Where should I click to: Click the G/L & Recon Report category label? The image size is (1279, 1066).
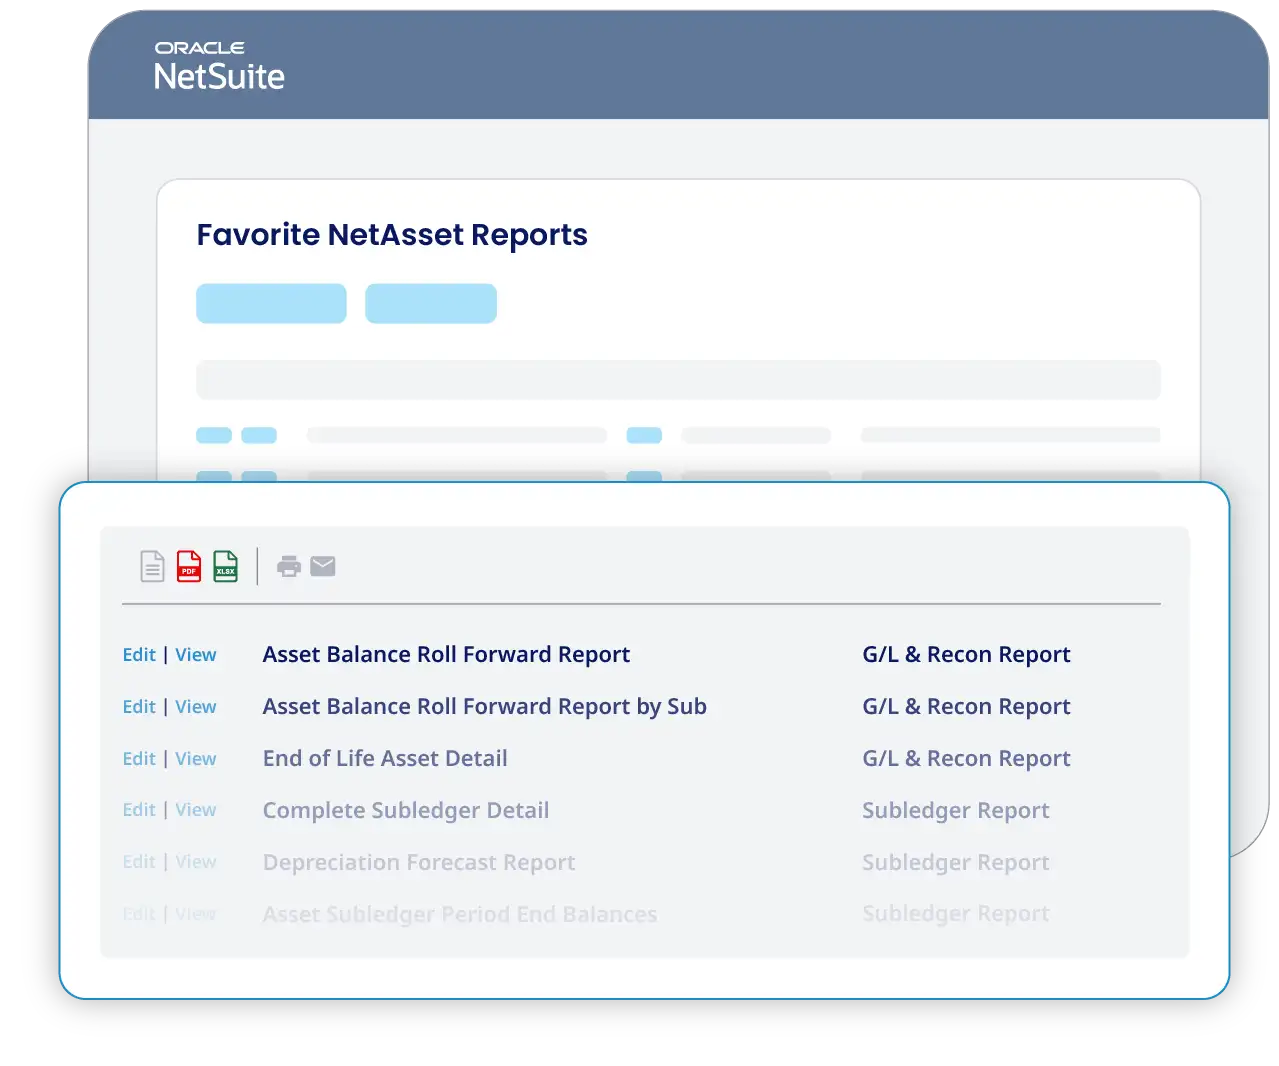966,654
